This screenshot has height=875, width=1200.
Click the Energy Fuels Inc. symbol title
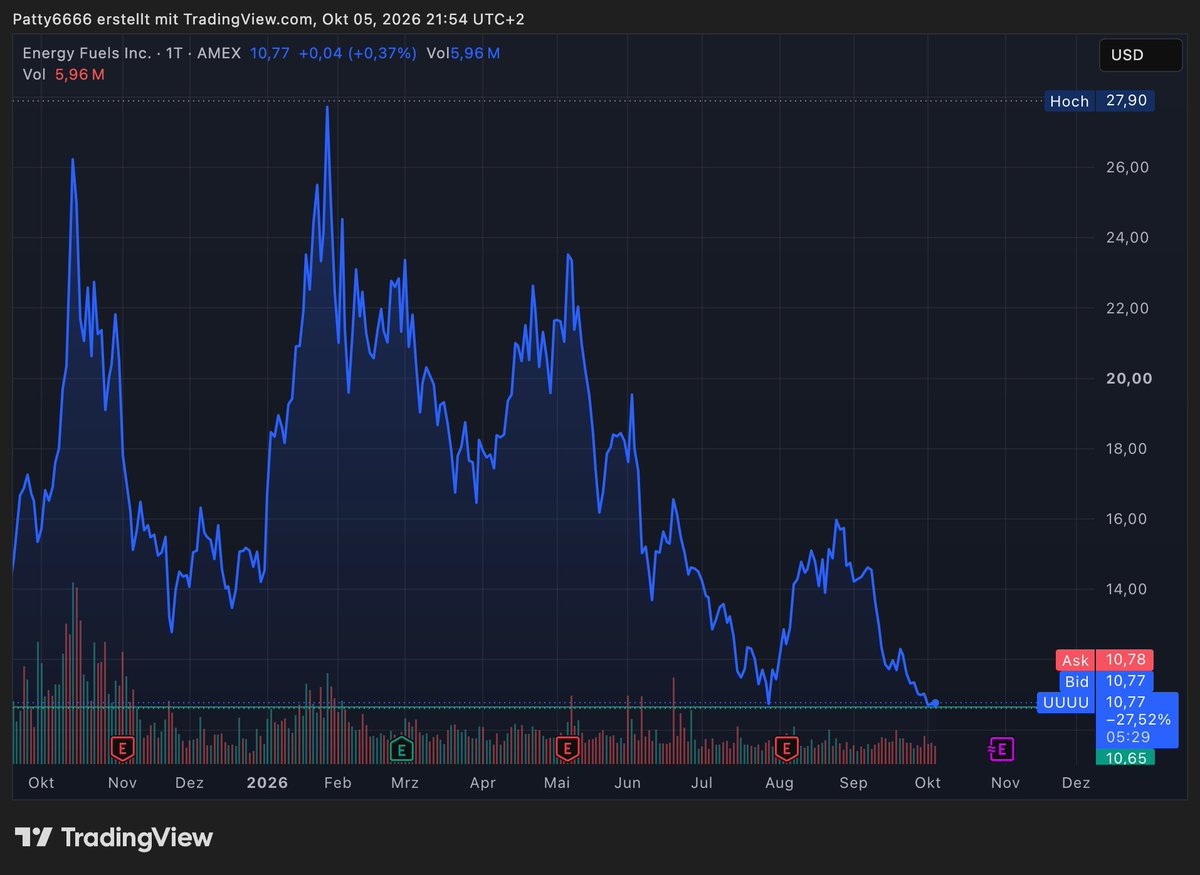coord(87,53)
